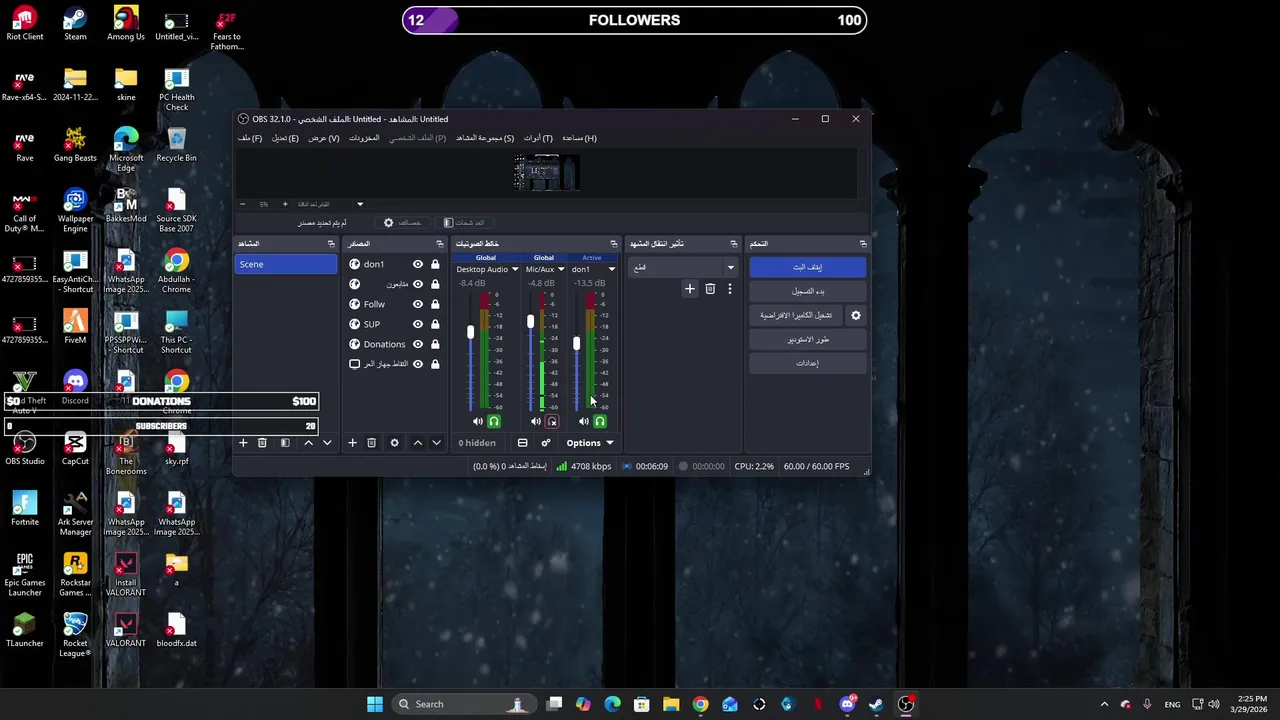Remove scene transition with trash icon

click(x=710, y=289)
